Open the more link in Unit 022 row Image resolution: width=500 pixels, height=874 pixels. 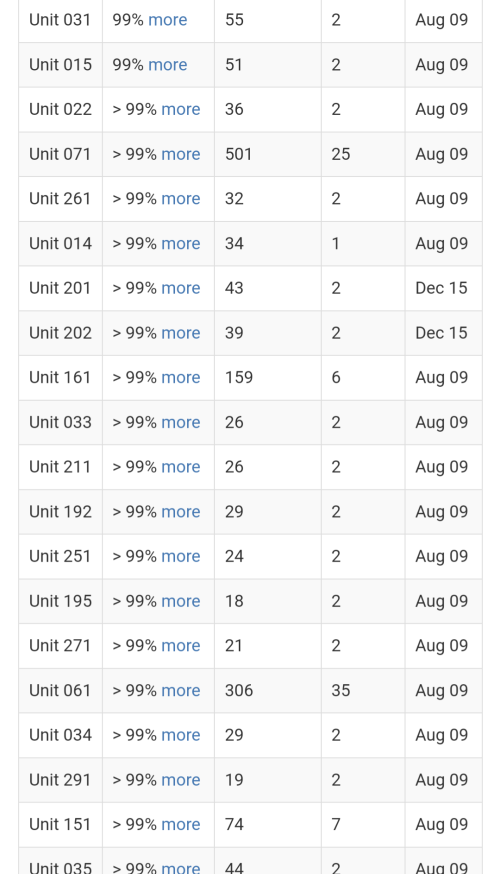pyautogui.click(x=181, y=109)
